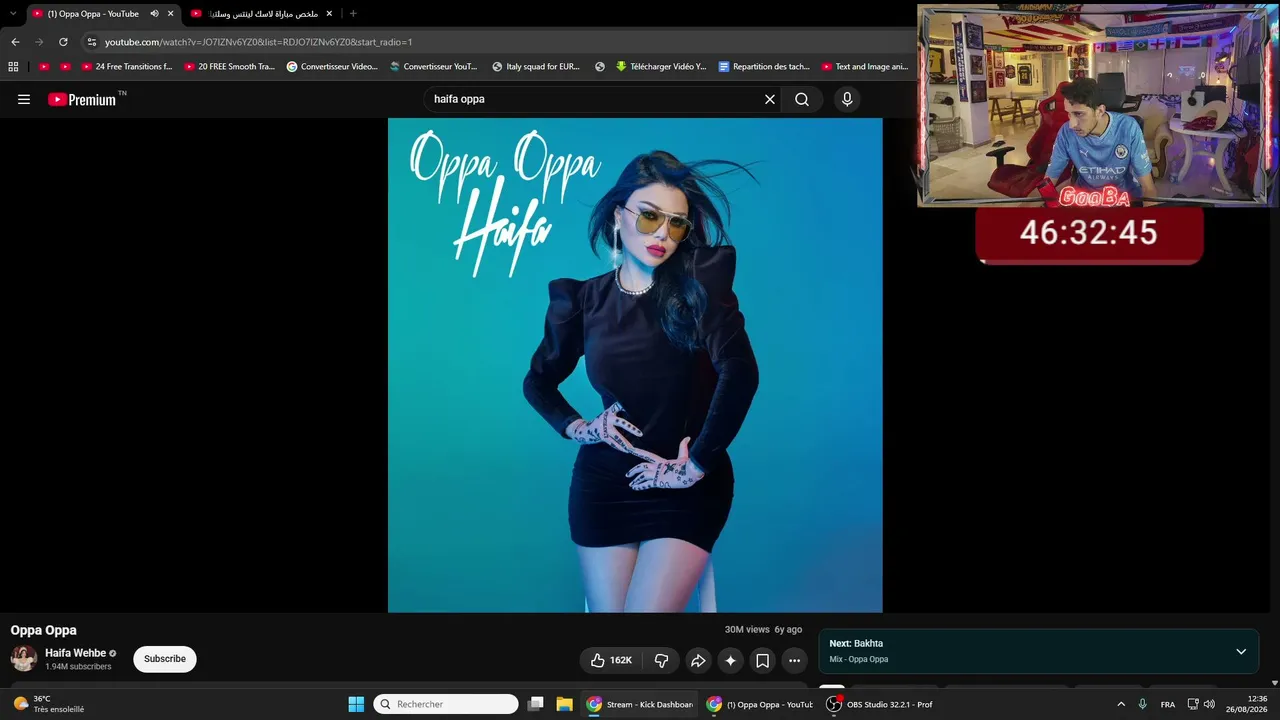Mute the Oppa Oppa tab audio
Screen dimensions: 1280x720
tap(154, 14)
